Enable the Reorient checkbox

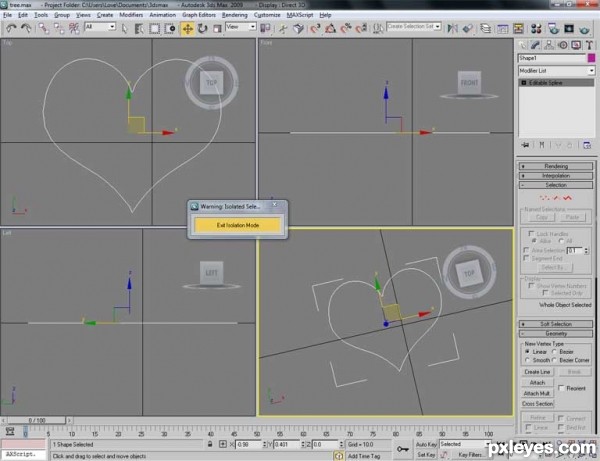click(561, 388)
